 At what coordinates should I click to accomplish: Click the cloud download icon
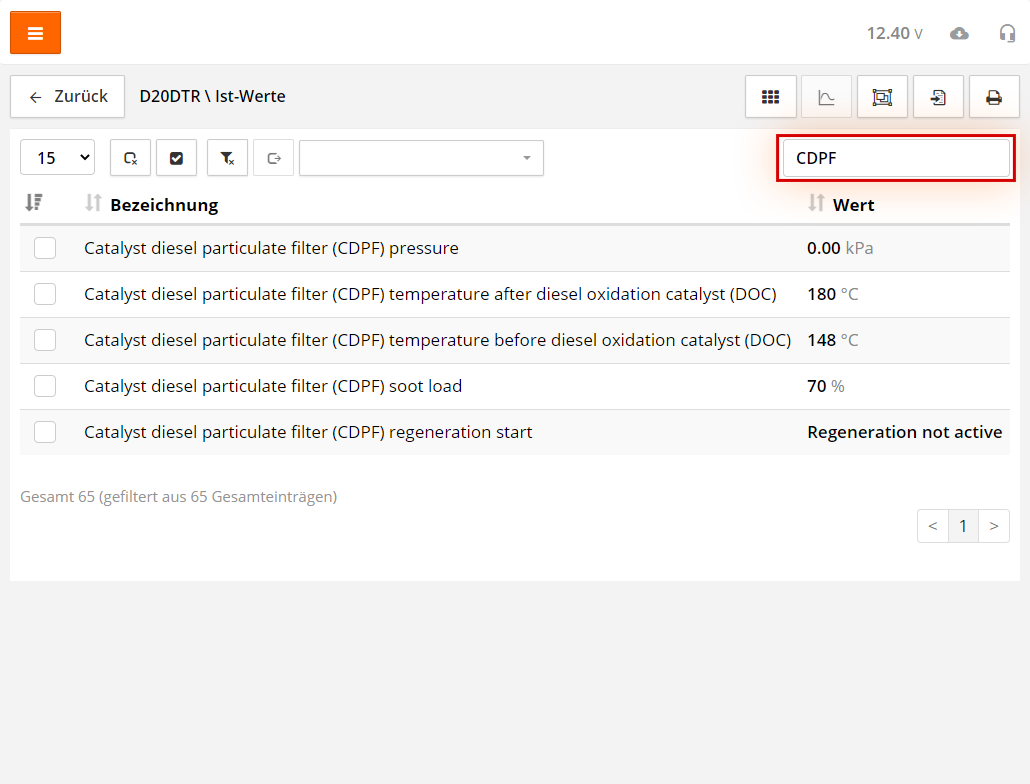click(959, 33)
